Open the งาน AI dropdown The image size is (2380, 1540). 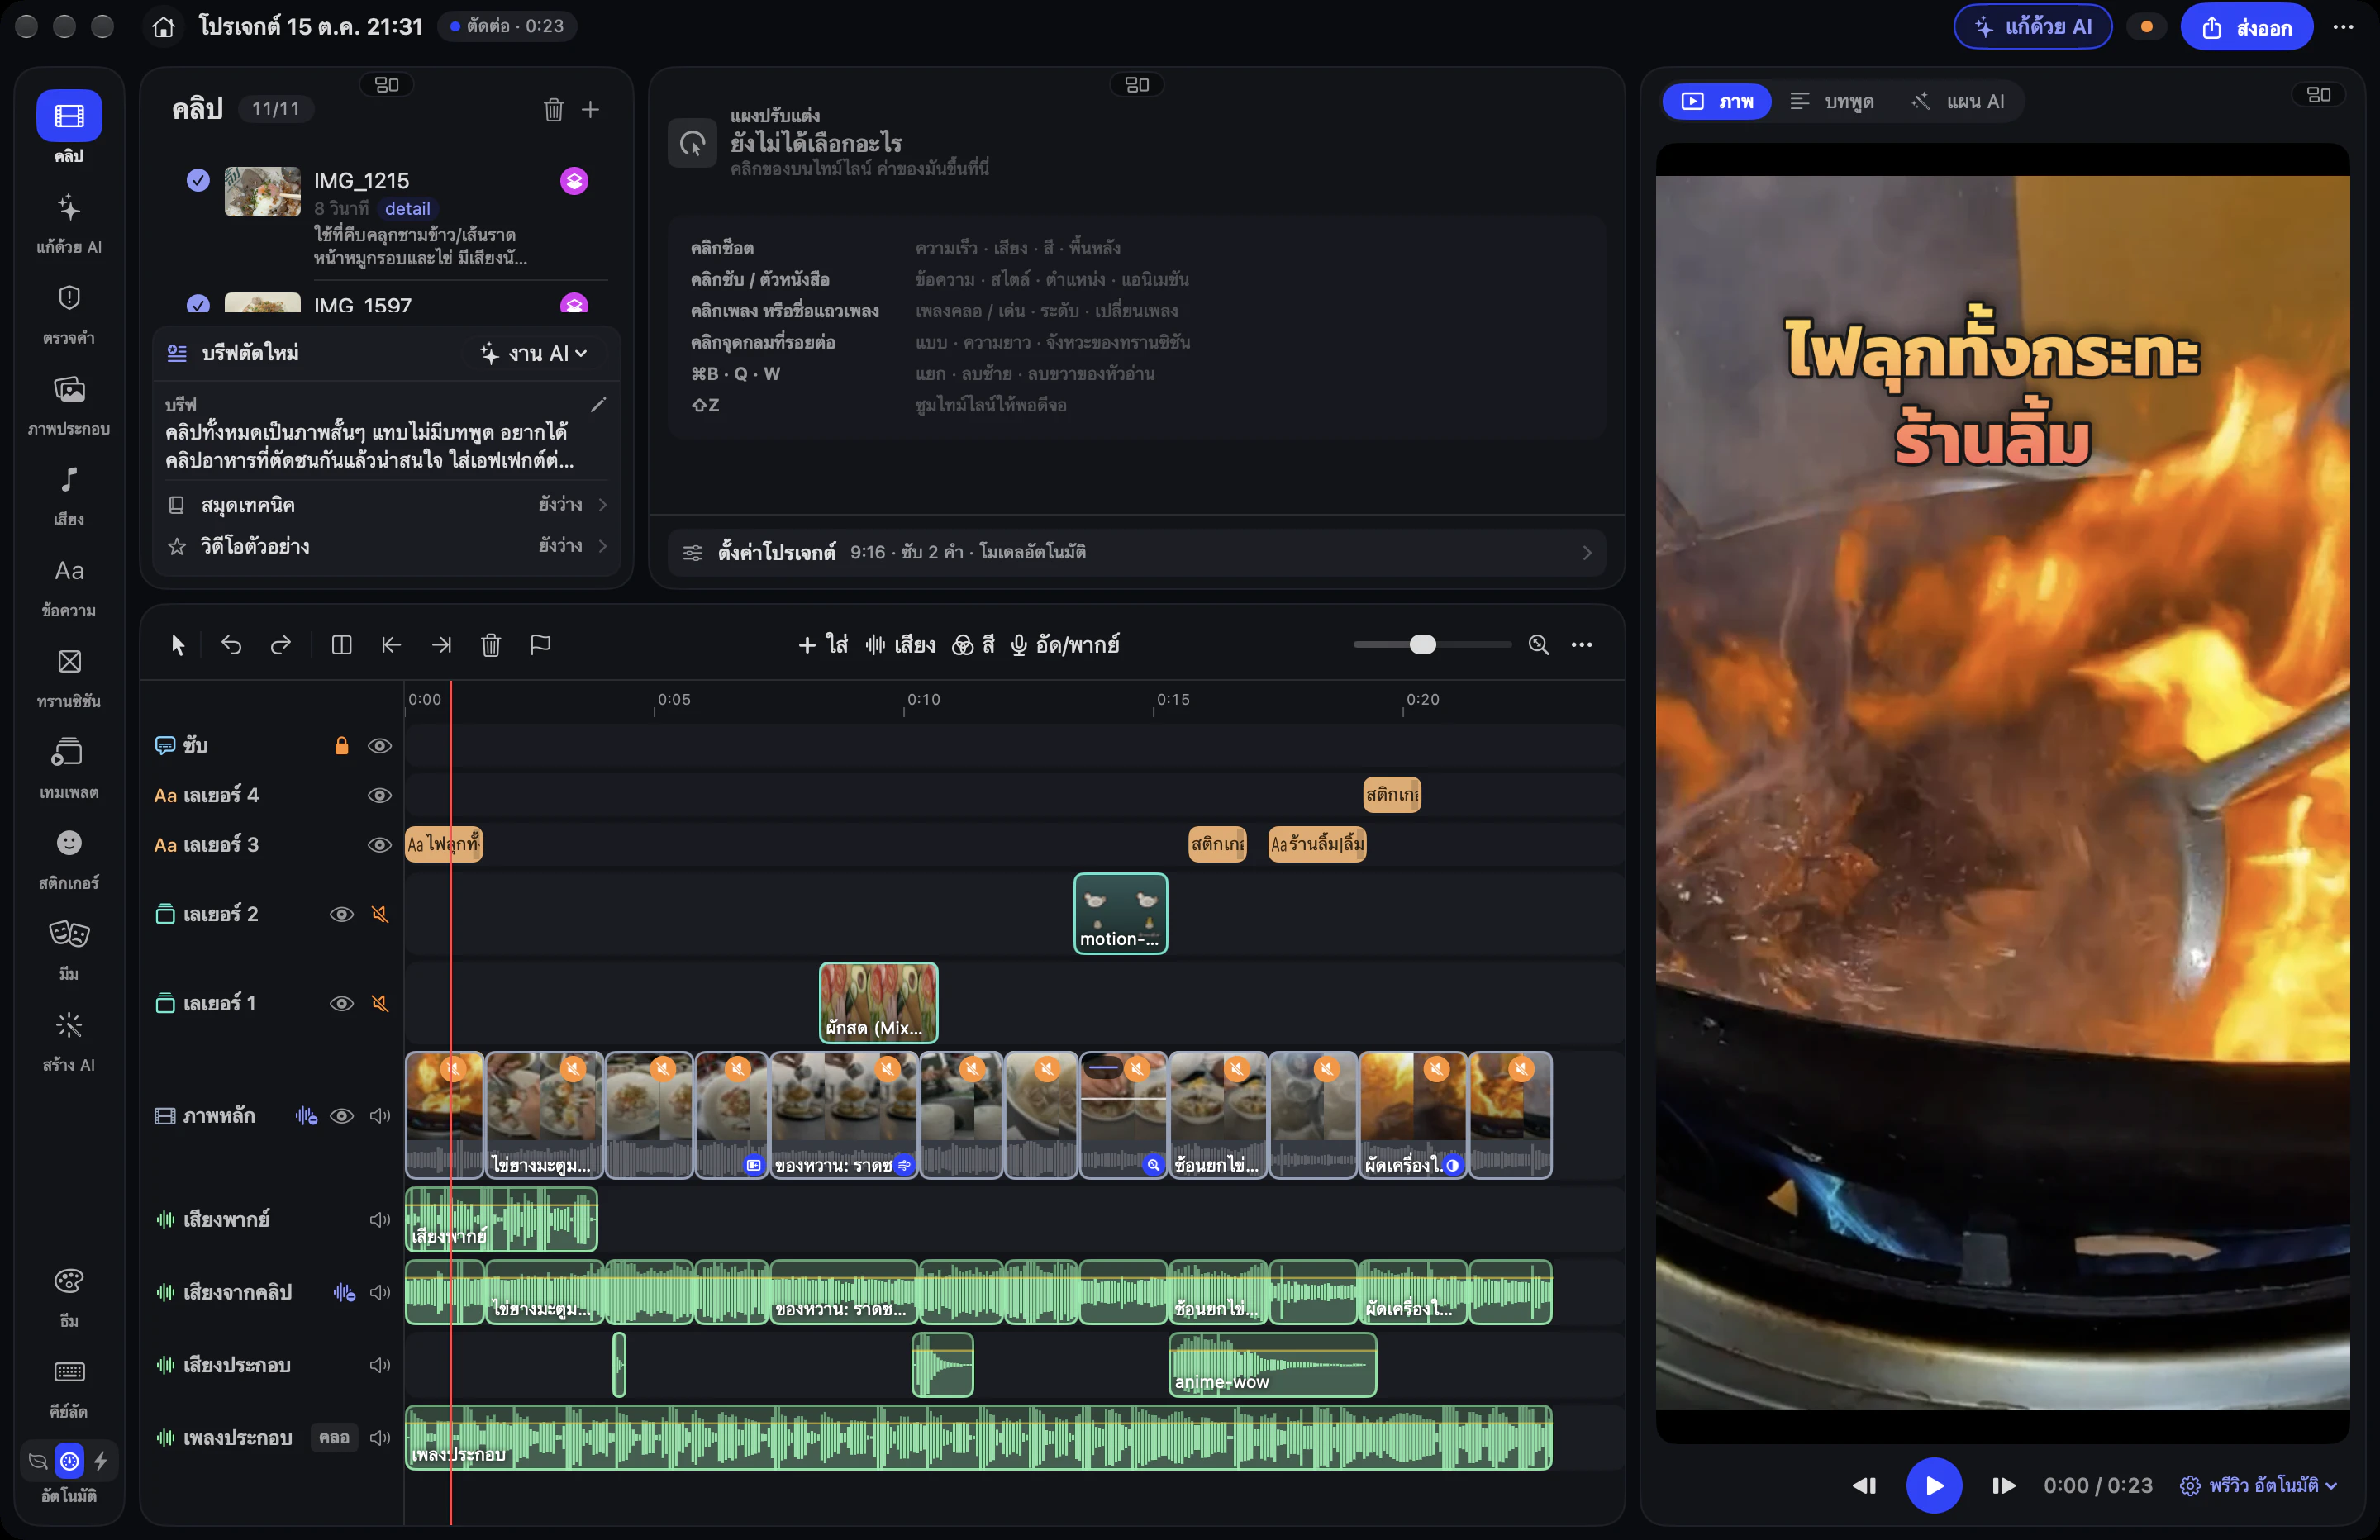click(534, 353)
